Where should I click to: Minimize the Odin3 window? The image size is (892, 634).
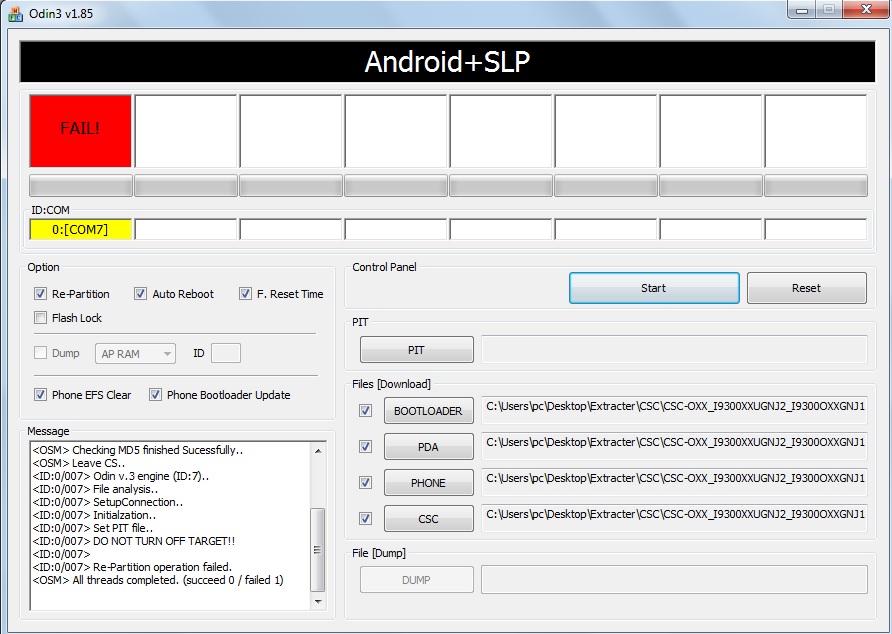802,10
